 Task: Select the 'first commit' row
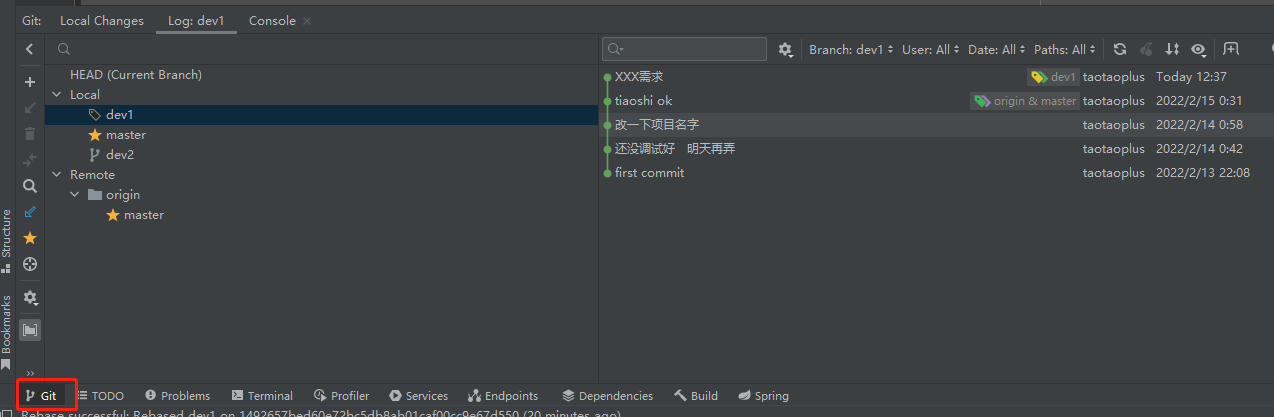point(936,173)
